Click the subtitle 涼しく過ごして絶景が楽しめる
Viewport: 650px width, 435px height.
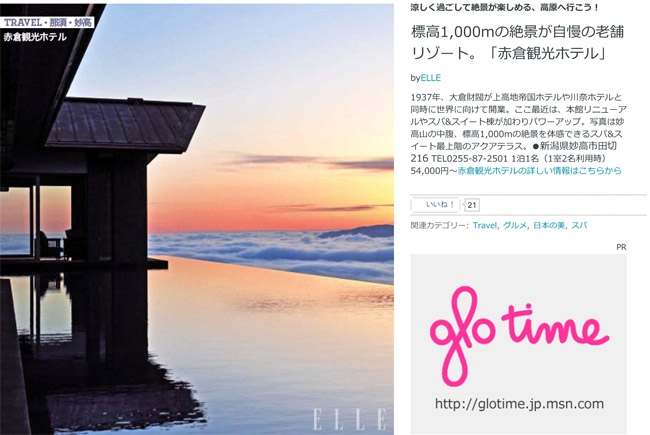[504, 7]
